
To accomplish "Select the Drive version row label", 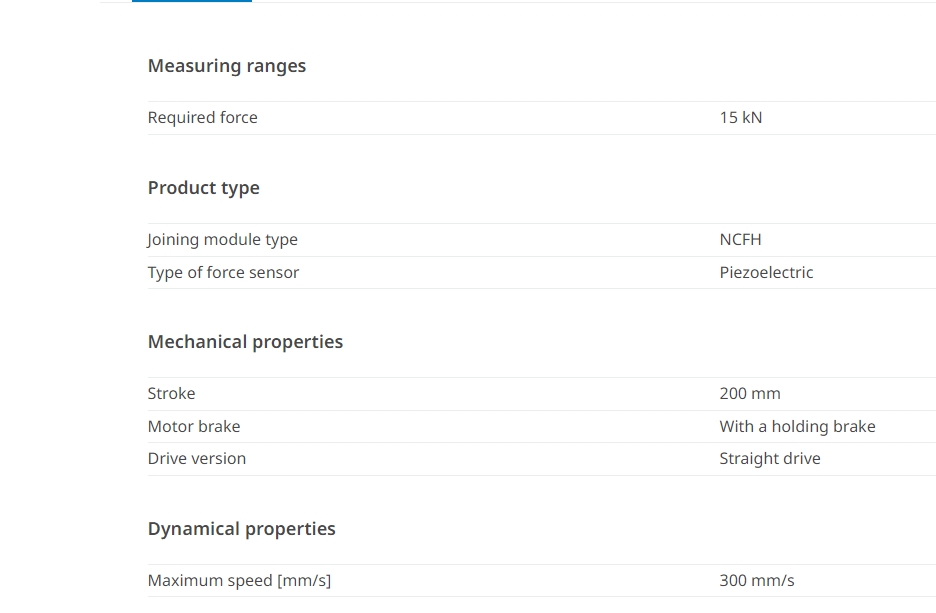I will click(x=197, y=458).
